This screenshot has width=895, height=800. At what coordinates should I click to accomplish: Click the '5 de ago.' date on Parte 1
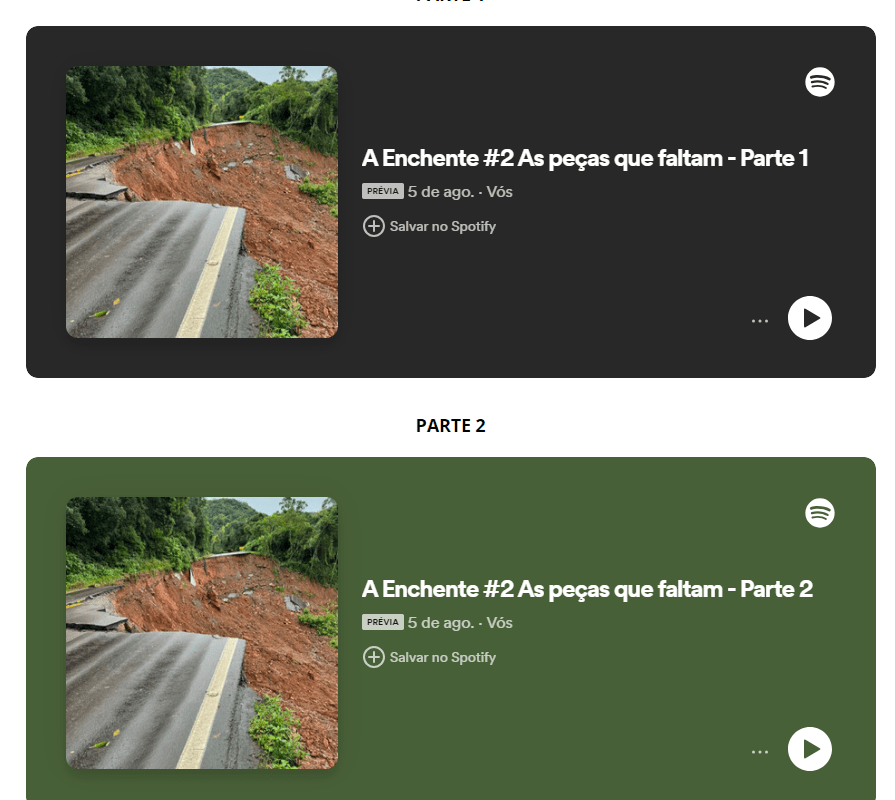click(441, 192)
